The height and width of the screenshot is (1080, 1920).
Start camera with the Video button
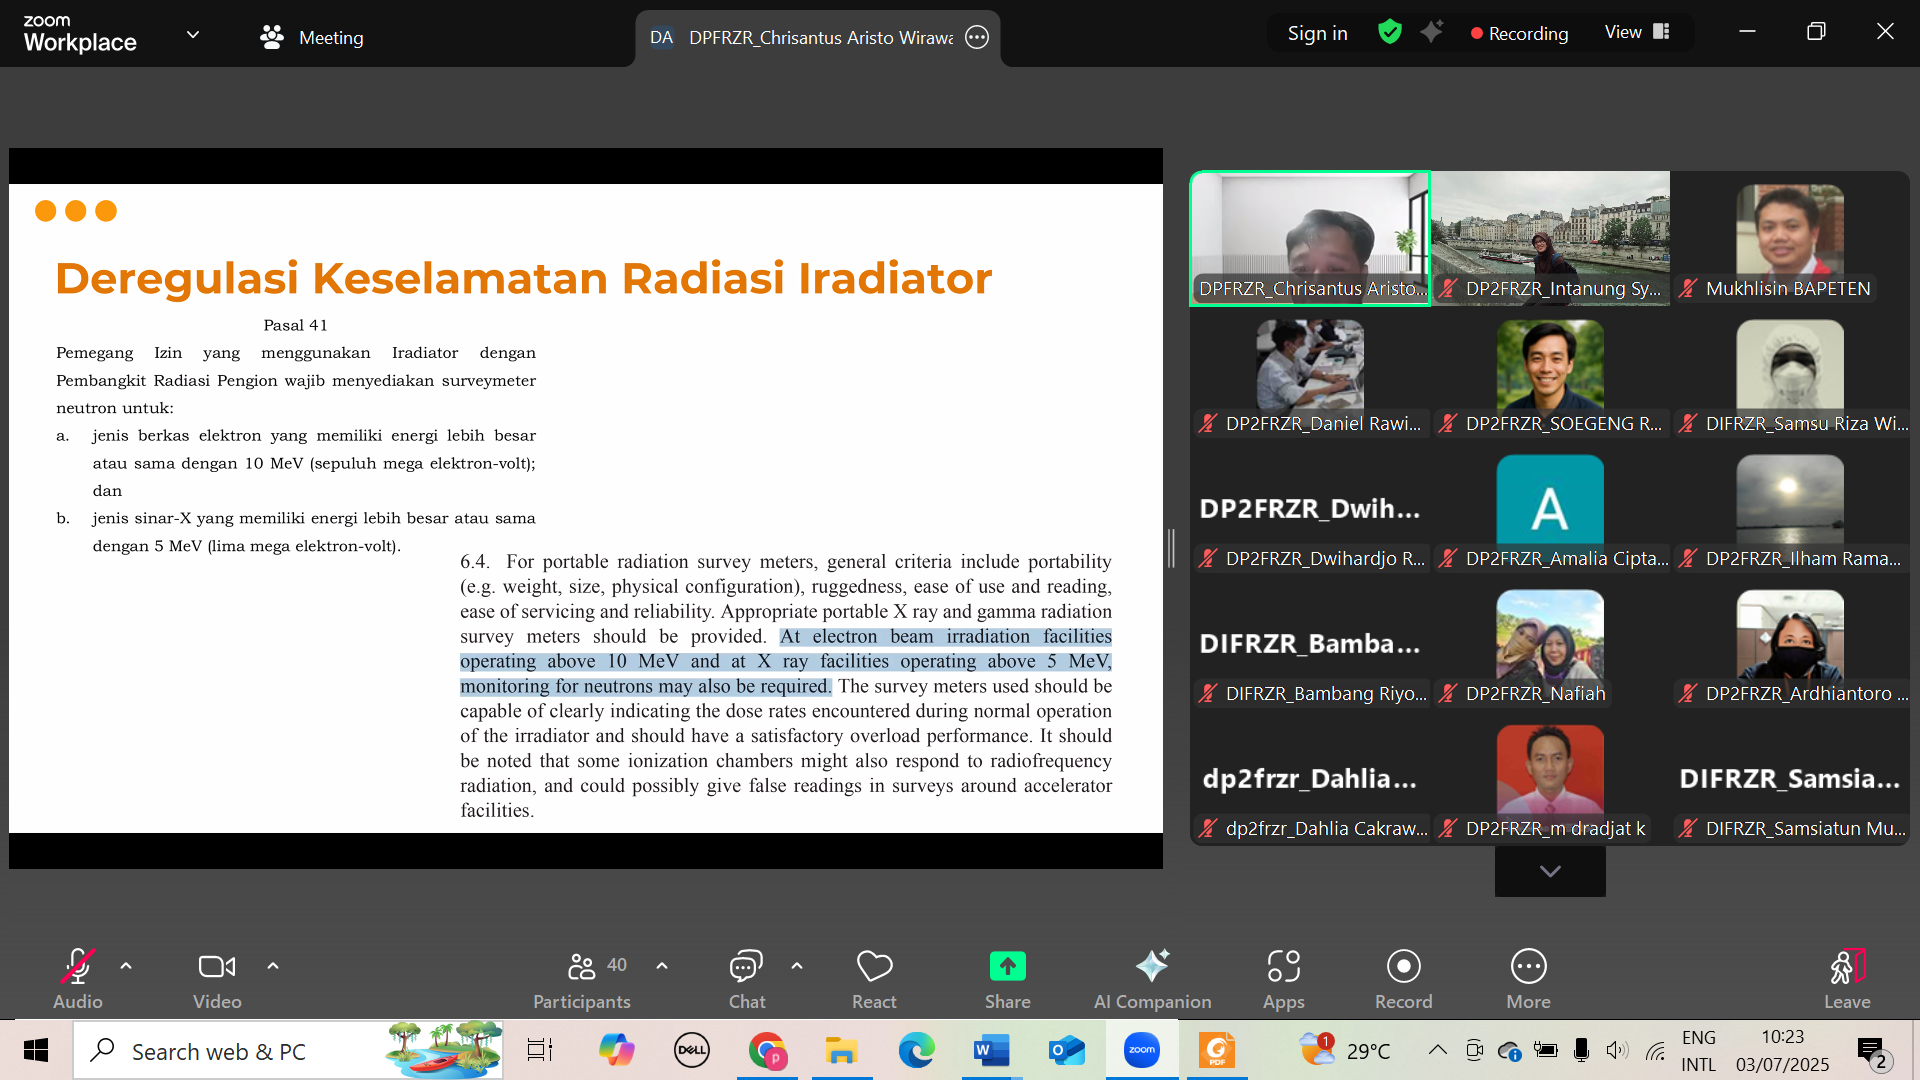tap(217, 979)
